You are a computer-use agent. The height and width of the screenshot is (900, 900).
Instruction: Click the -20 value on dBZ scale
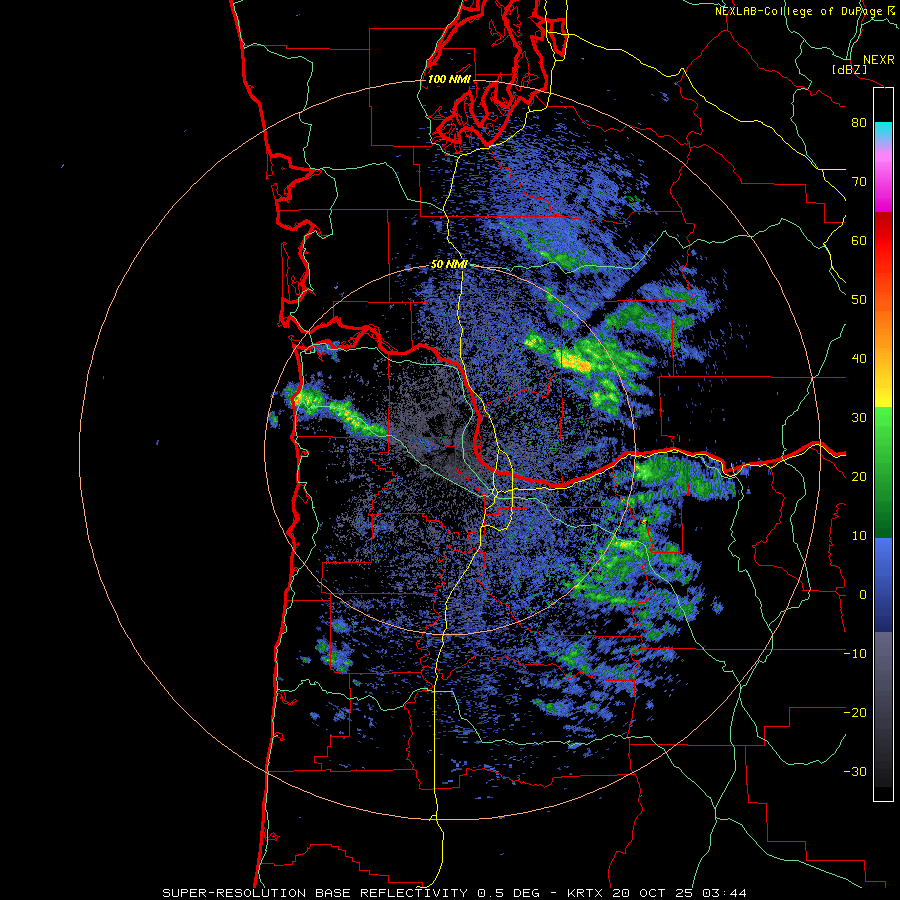point(855,713)
